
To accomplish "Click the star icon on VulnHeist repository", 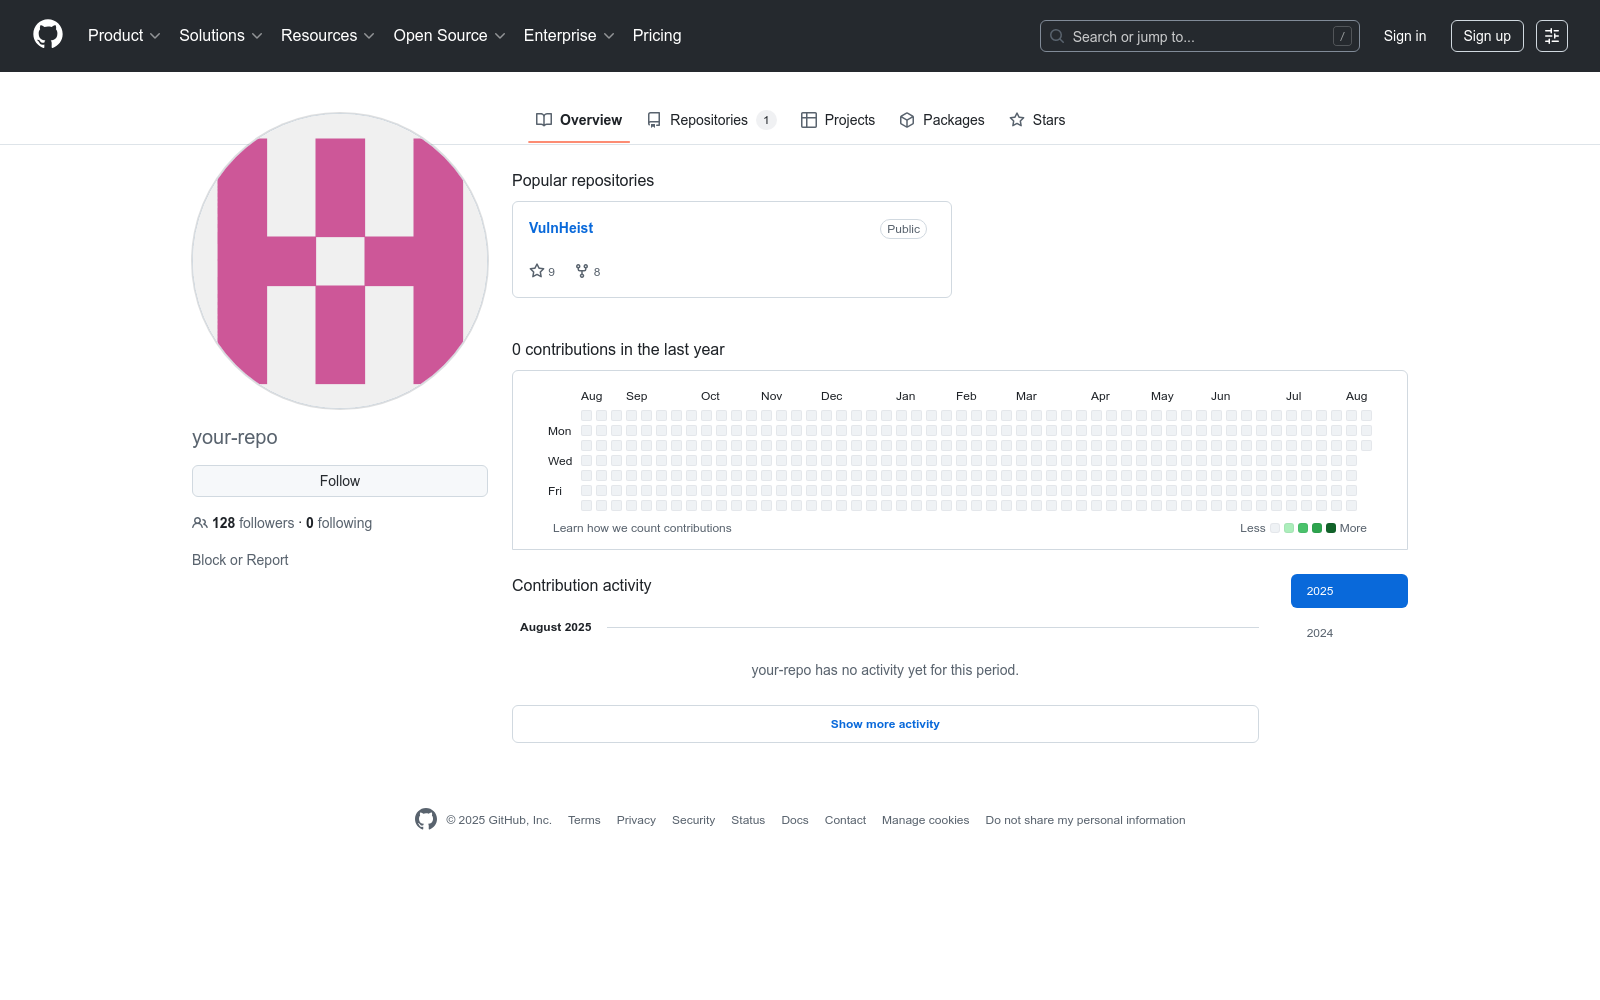I will click(x=537, y=271).
